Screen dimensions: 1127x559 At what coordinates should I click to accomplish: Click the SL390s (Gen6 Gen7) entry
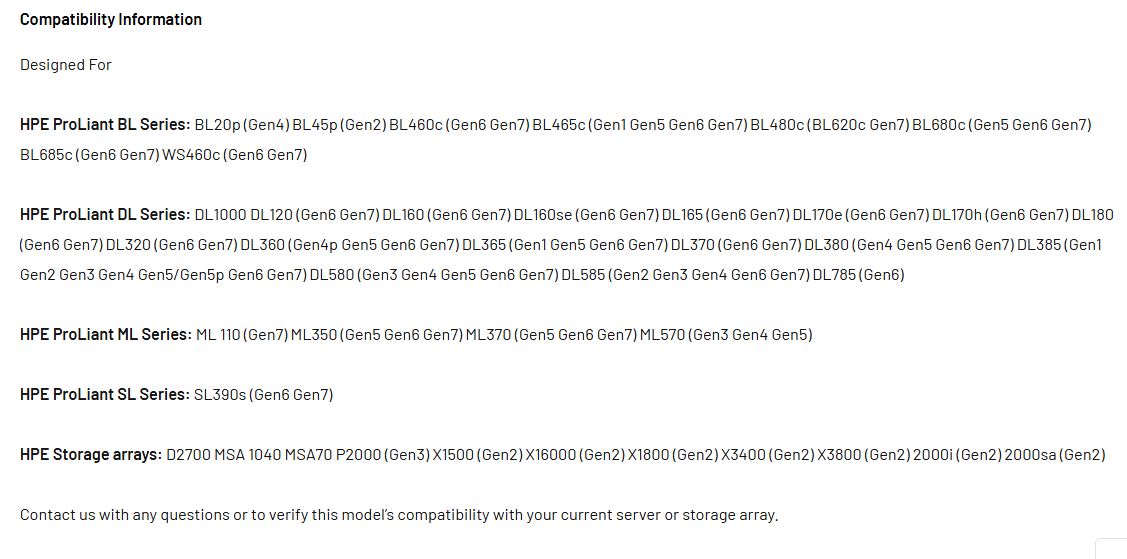pos(264,394)
